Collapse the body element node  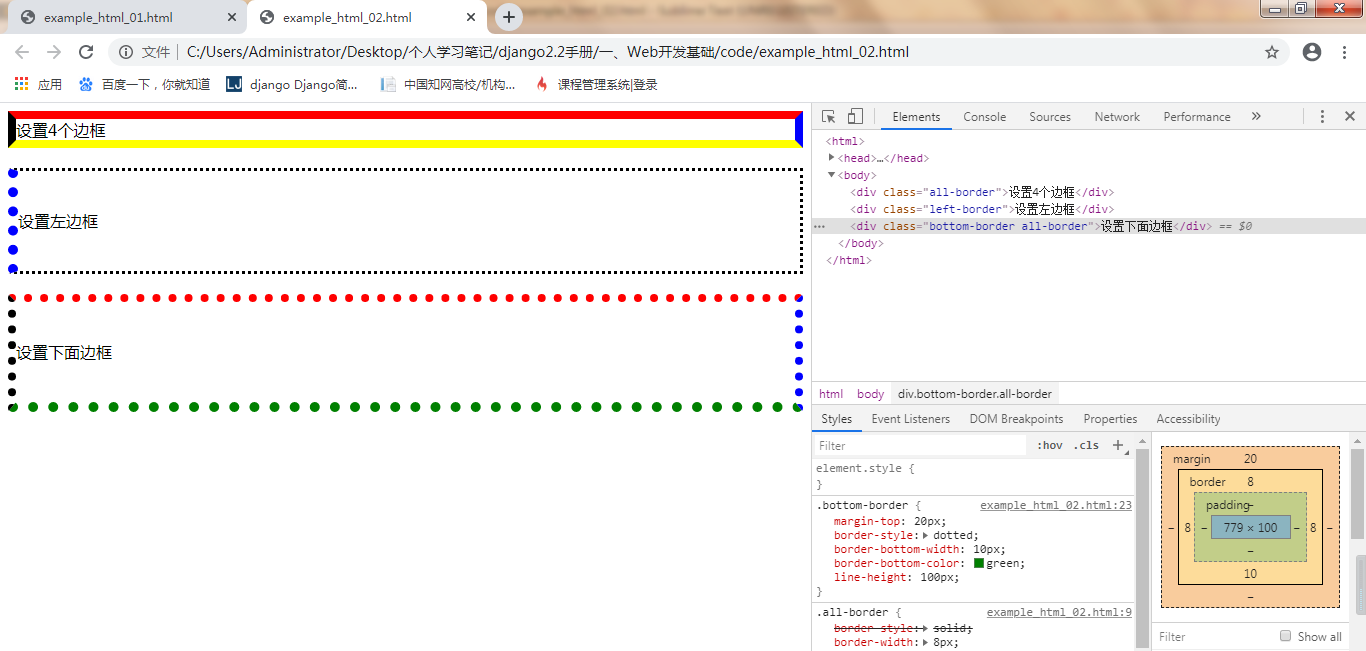832,175
